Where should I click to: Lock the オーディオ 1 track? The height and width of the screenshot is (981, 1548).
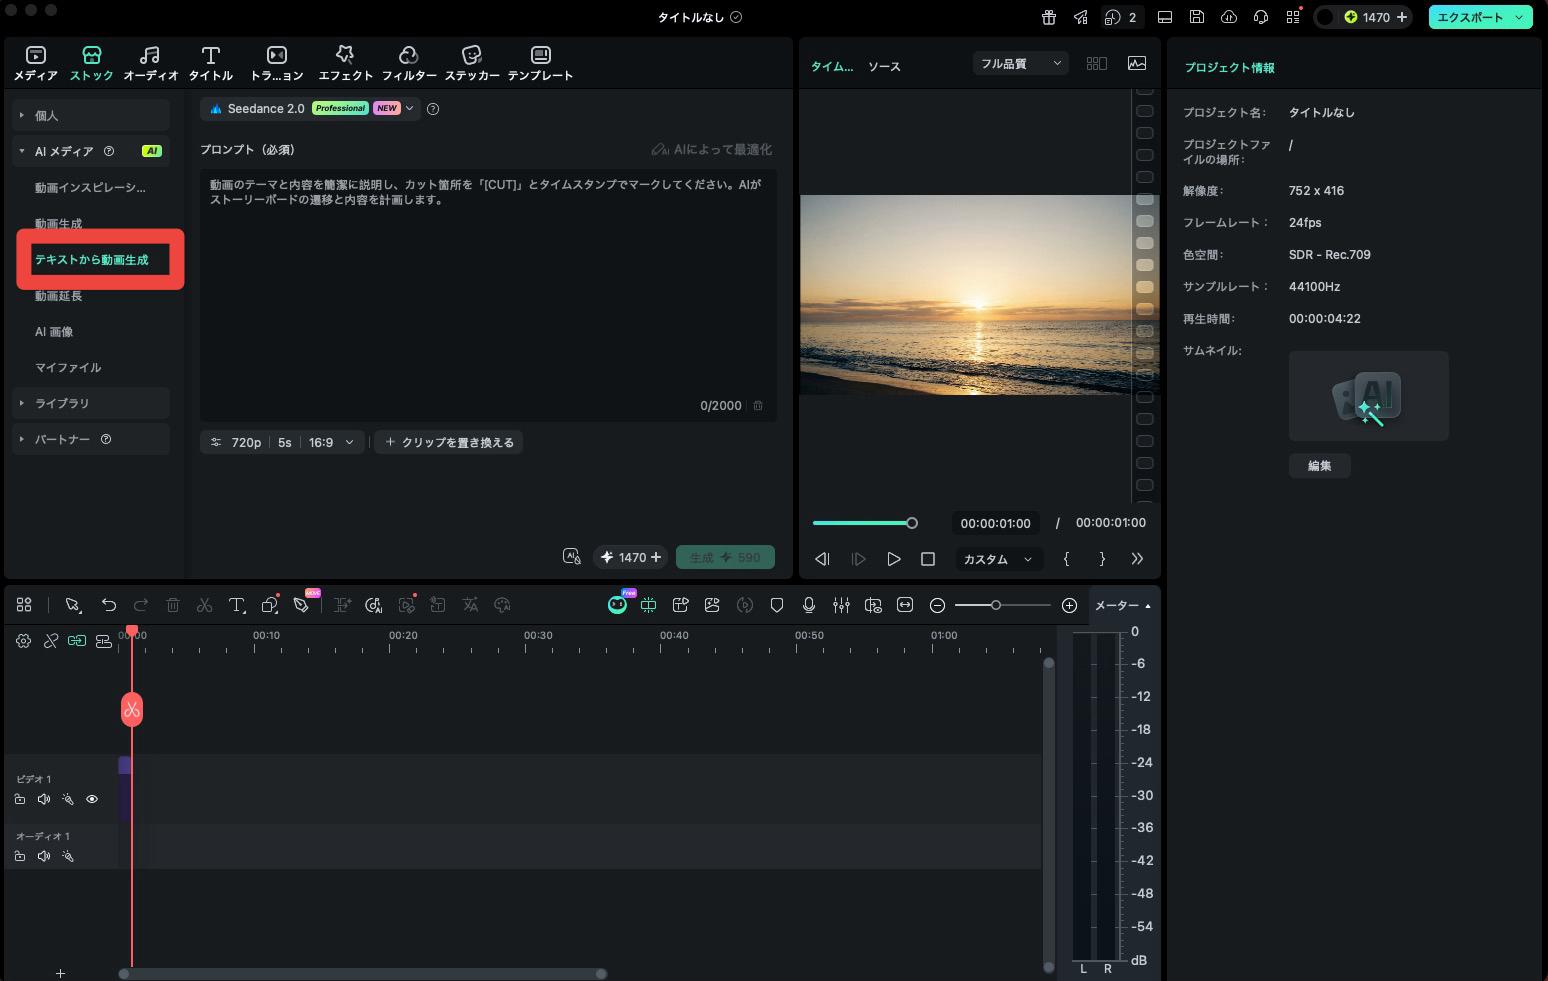point(20,856)
